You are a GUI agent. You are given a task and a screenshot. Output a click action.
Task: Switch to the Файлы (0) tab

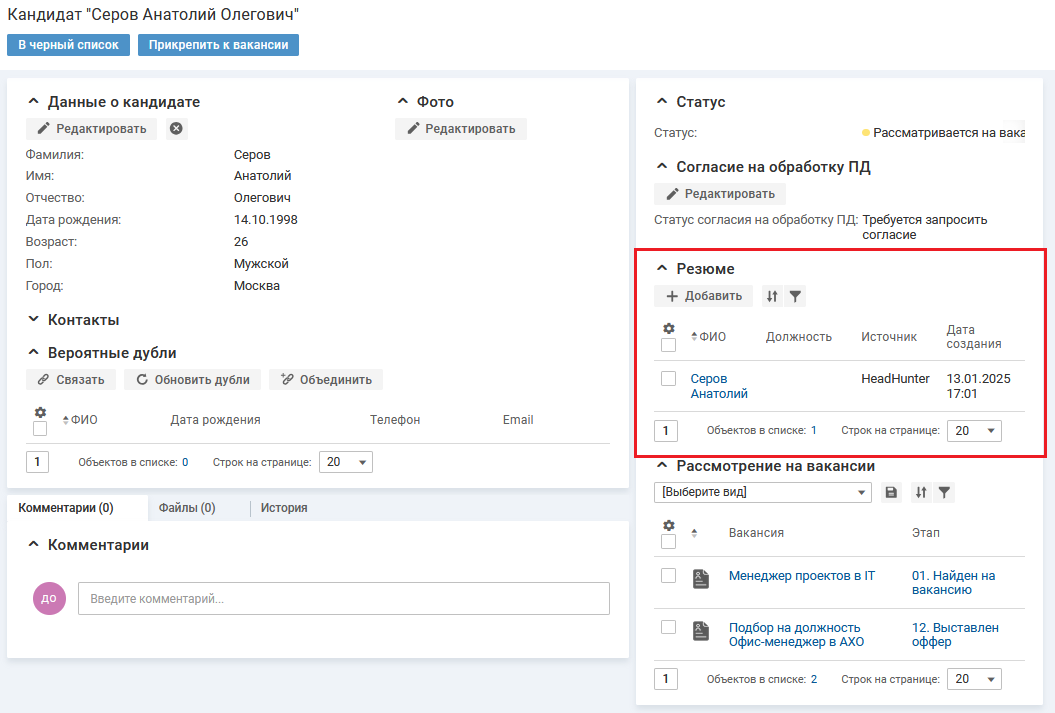point(187,508)
